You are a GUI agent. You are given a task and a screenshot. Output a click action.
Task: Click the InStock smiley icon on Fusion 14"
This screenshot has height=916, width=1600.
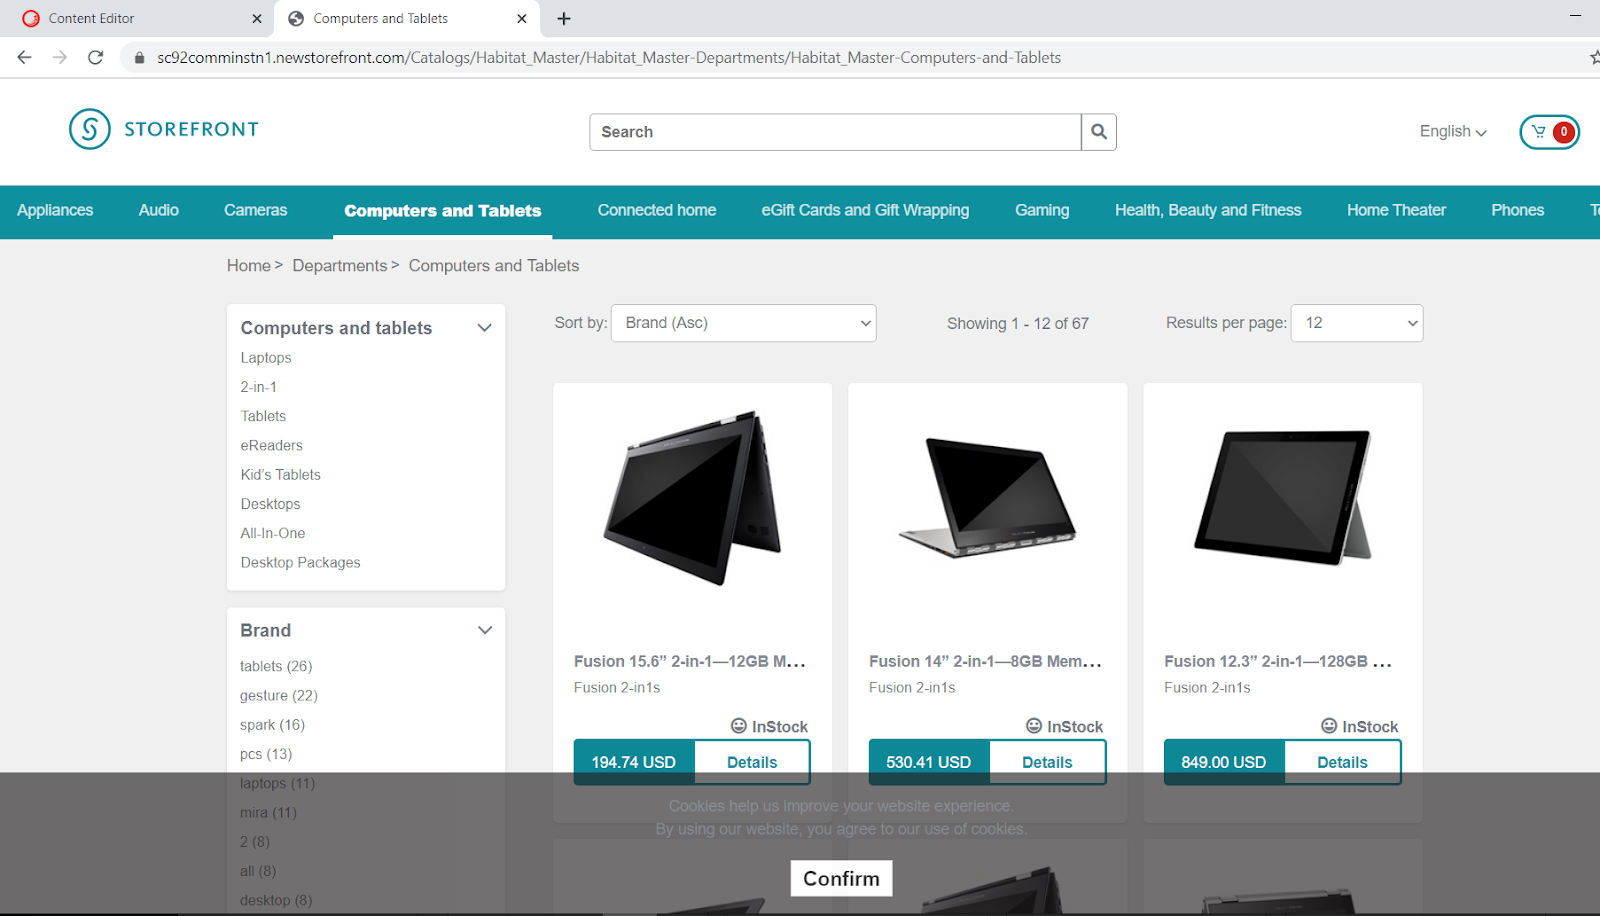pos(1034,725)
